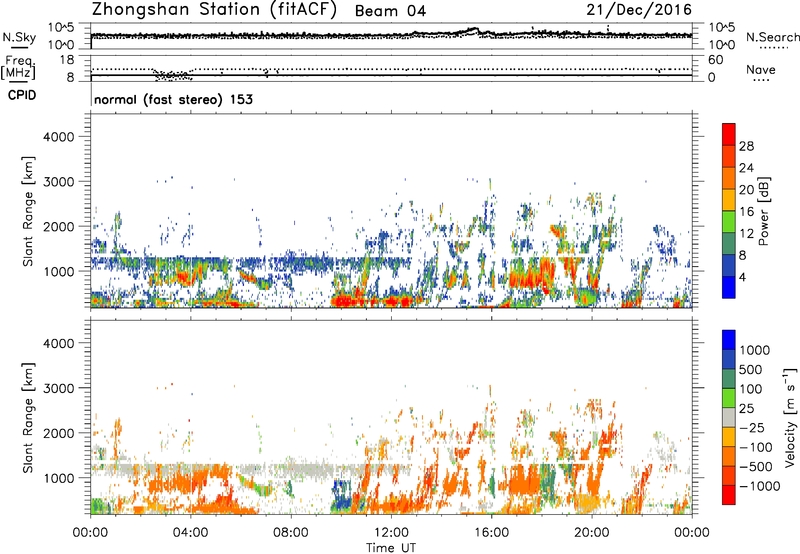
Task: Select velocity band between -500 and -1000
Action: pos(729,475)
